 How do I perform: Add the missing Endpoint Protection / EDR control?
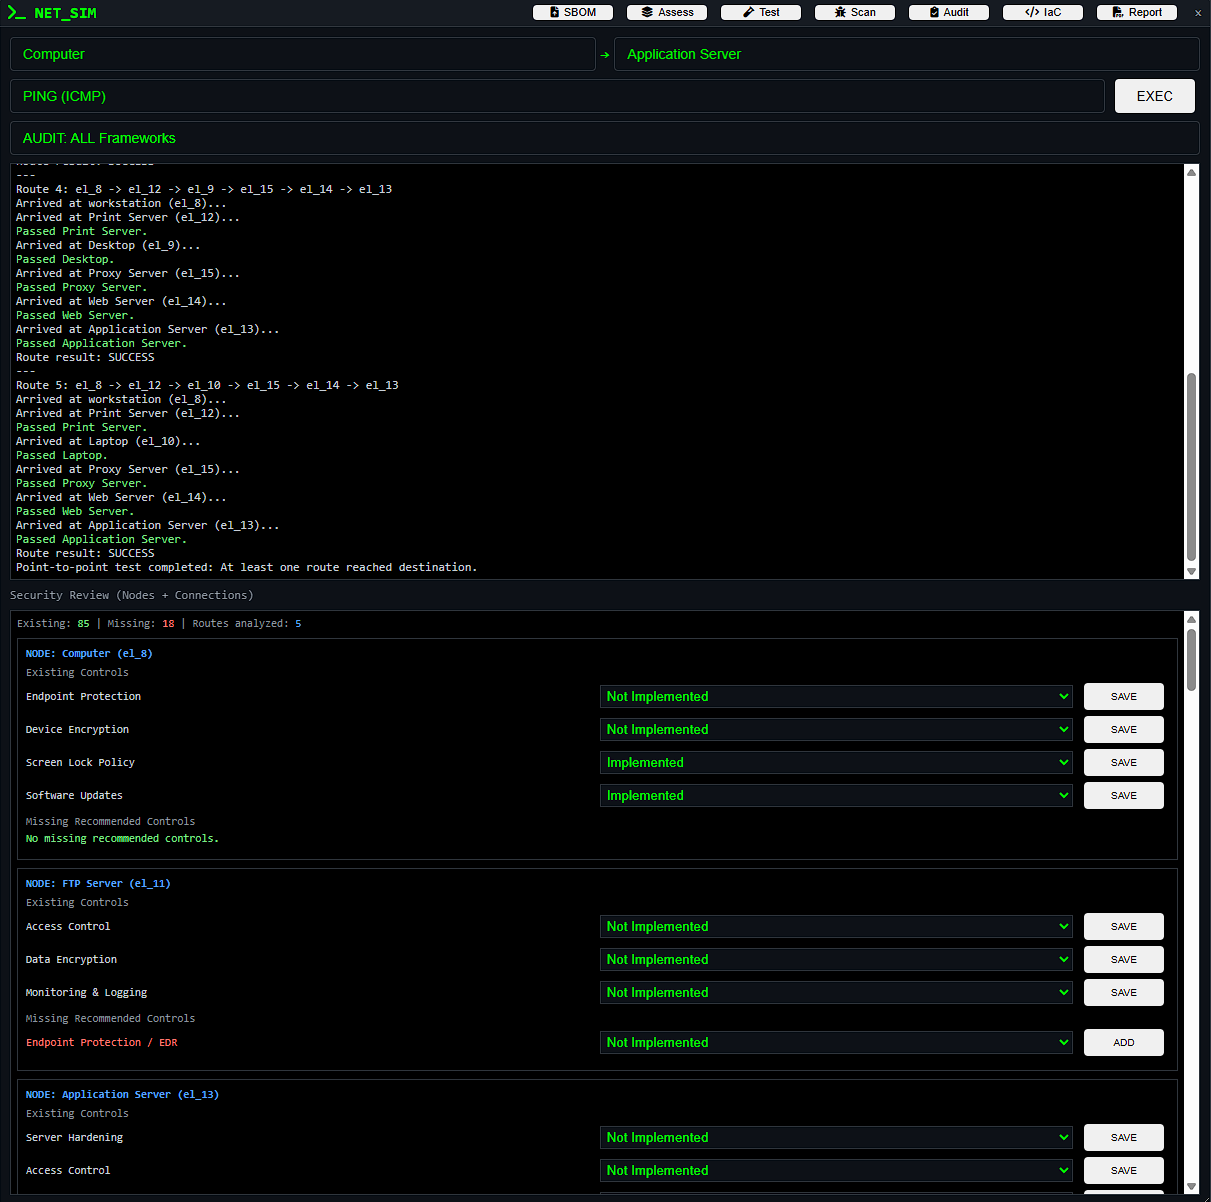(1123, 1042)
